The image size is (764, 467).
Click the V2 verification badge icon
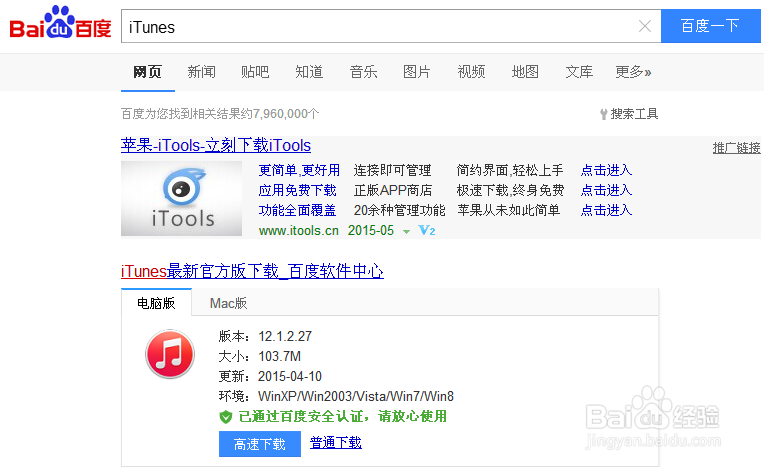(x=427, y=231)
